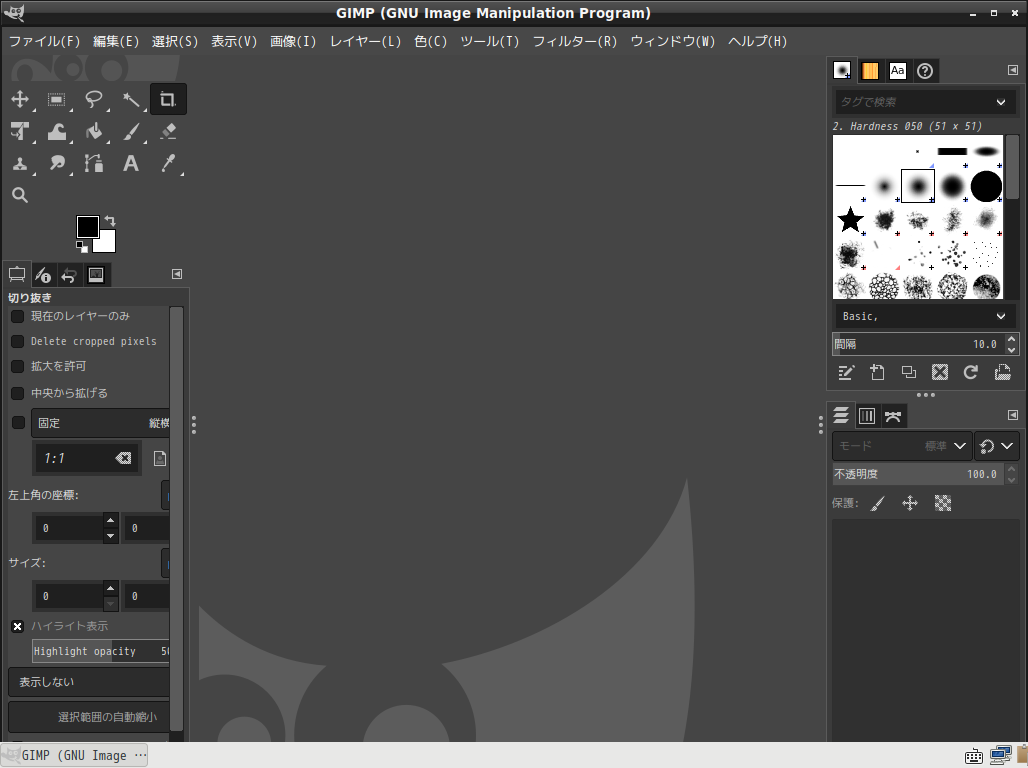The width and height of the screenshot is (1028, 768).
Task: Create a new brush
Action: tap(877, 373)
